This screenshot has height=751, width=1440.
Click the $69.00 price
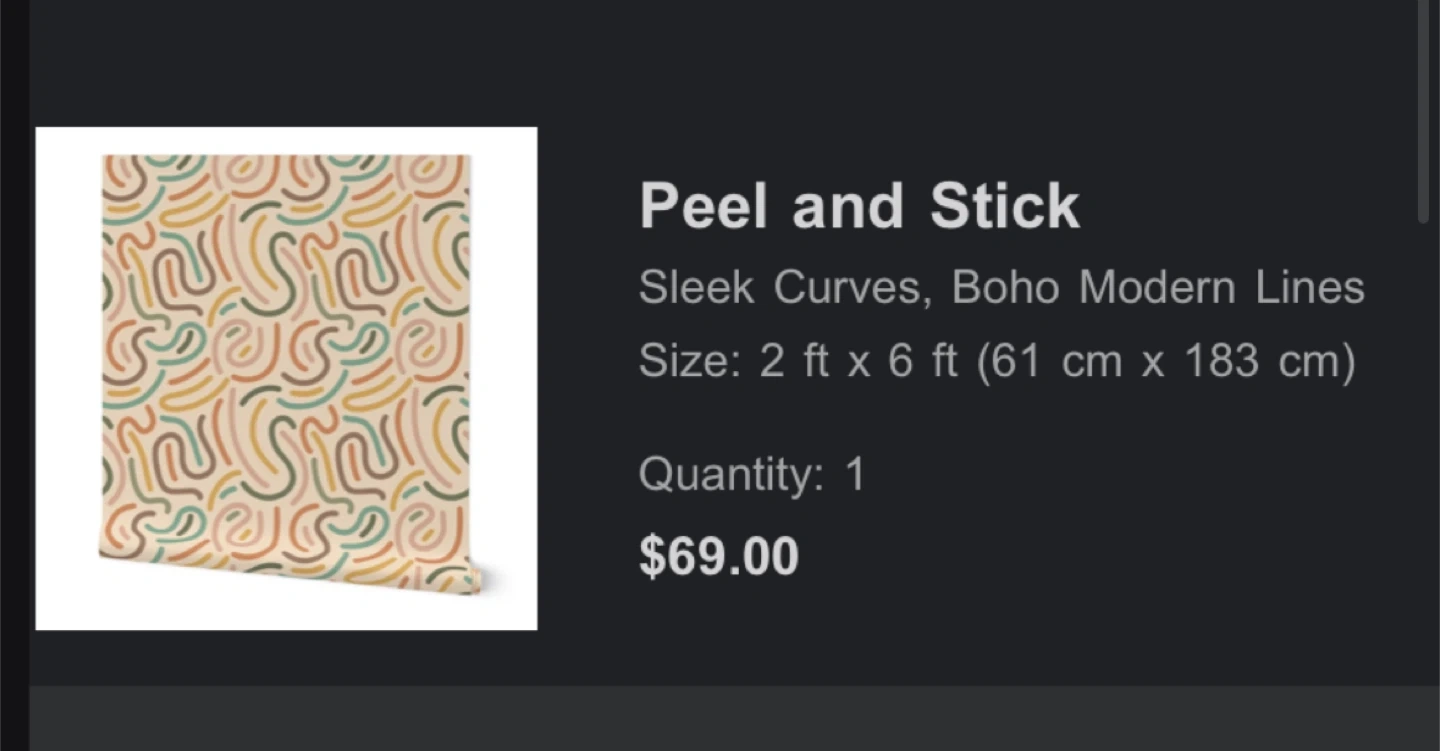[x=718, y=556]
